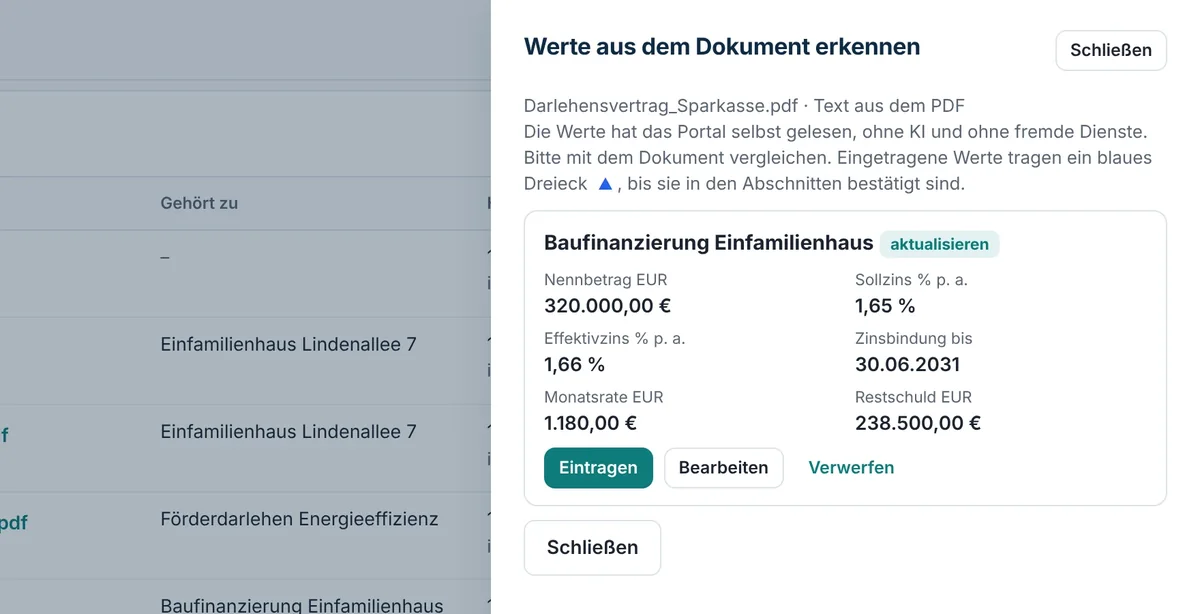Open editing via the Bearbeiten button
1200x614 pixels.
[723, 468]
